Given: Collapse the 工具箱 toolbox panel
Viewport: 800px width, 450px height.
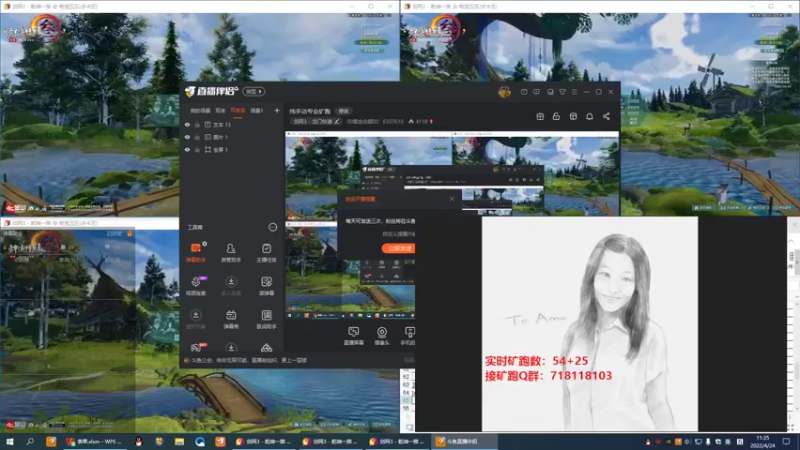Looking at the screenshot, I should coord(272,227).
